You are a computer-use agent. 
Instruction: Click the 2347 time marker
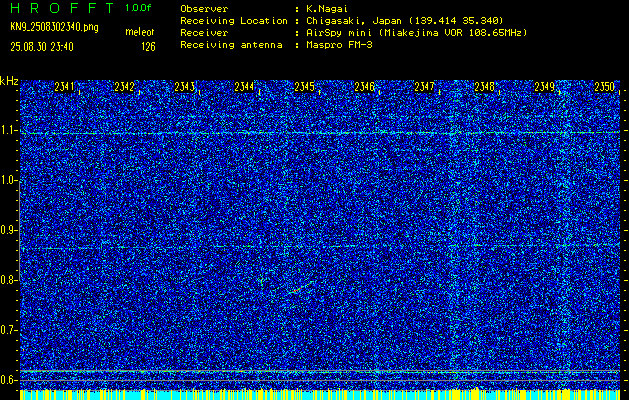[x=424, y=86]
